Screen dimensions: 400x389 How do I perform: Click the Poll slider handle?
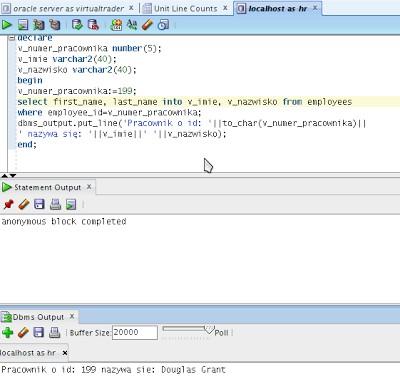point(209,330)
